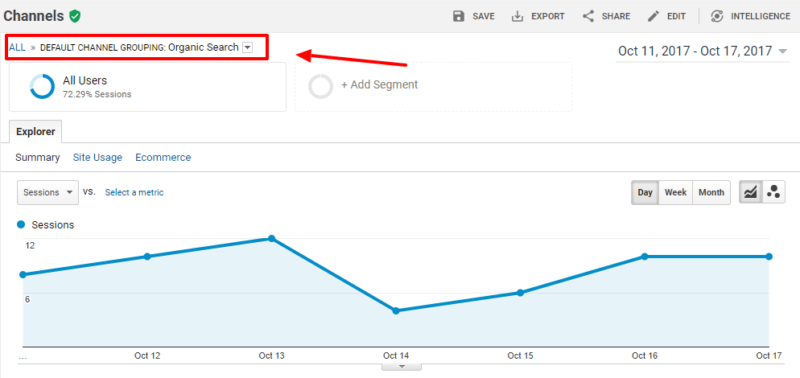Click the All Users segment card label
The width and height of the screenshot is (800, 378).
coord(85,81)
